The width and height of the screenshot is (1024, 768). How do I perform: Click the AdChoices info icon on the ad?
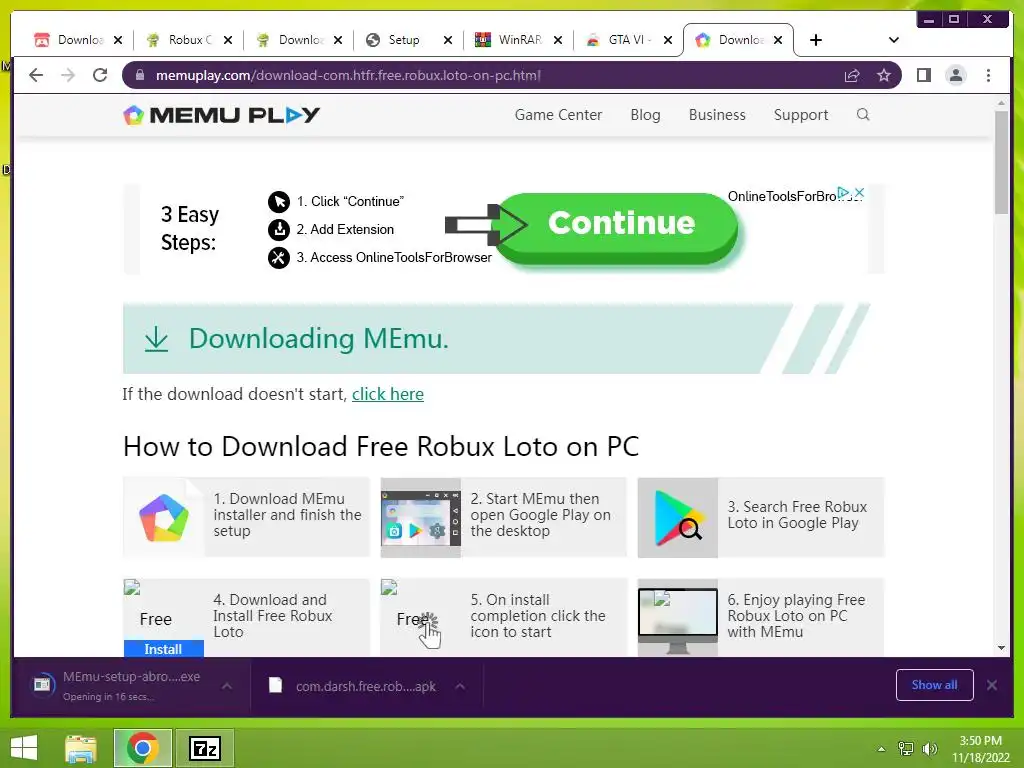point(844,193)
